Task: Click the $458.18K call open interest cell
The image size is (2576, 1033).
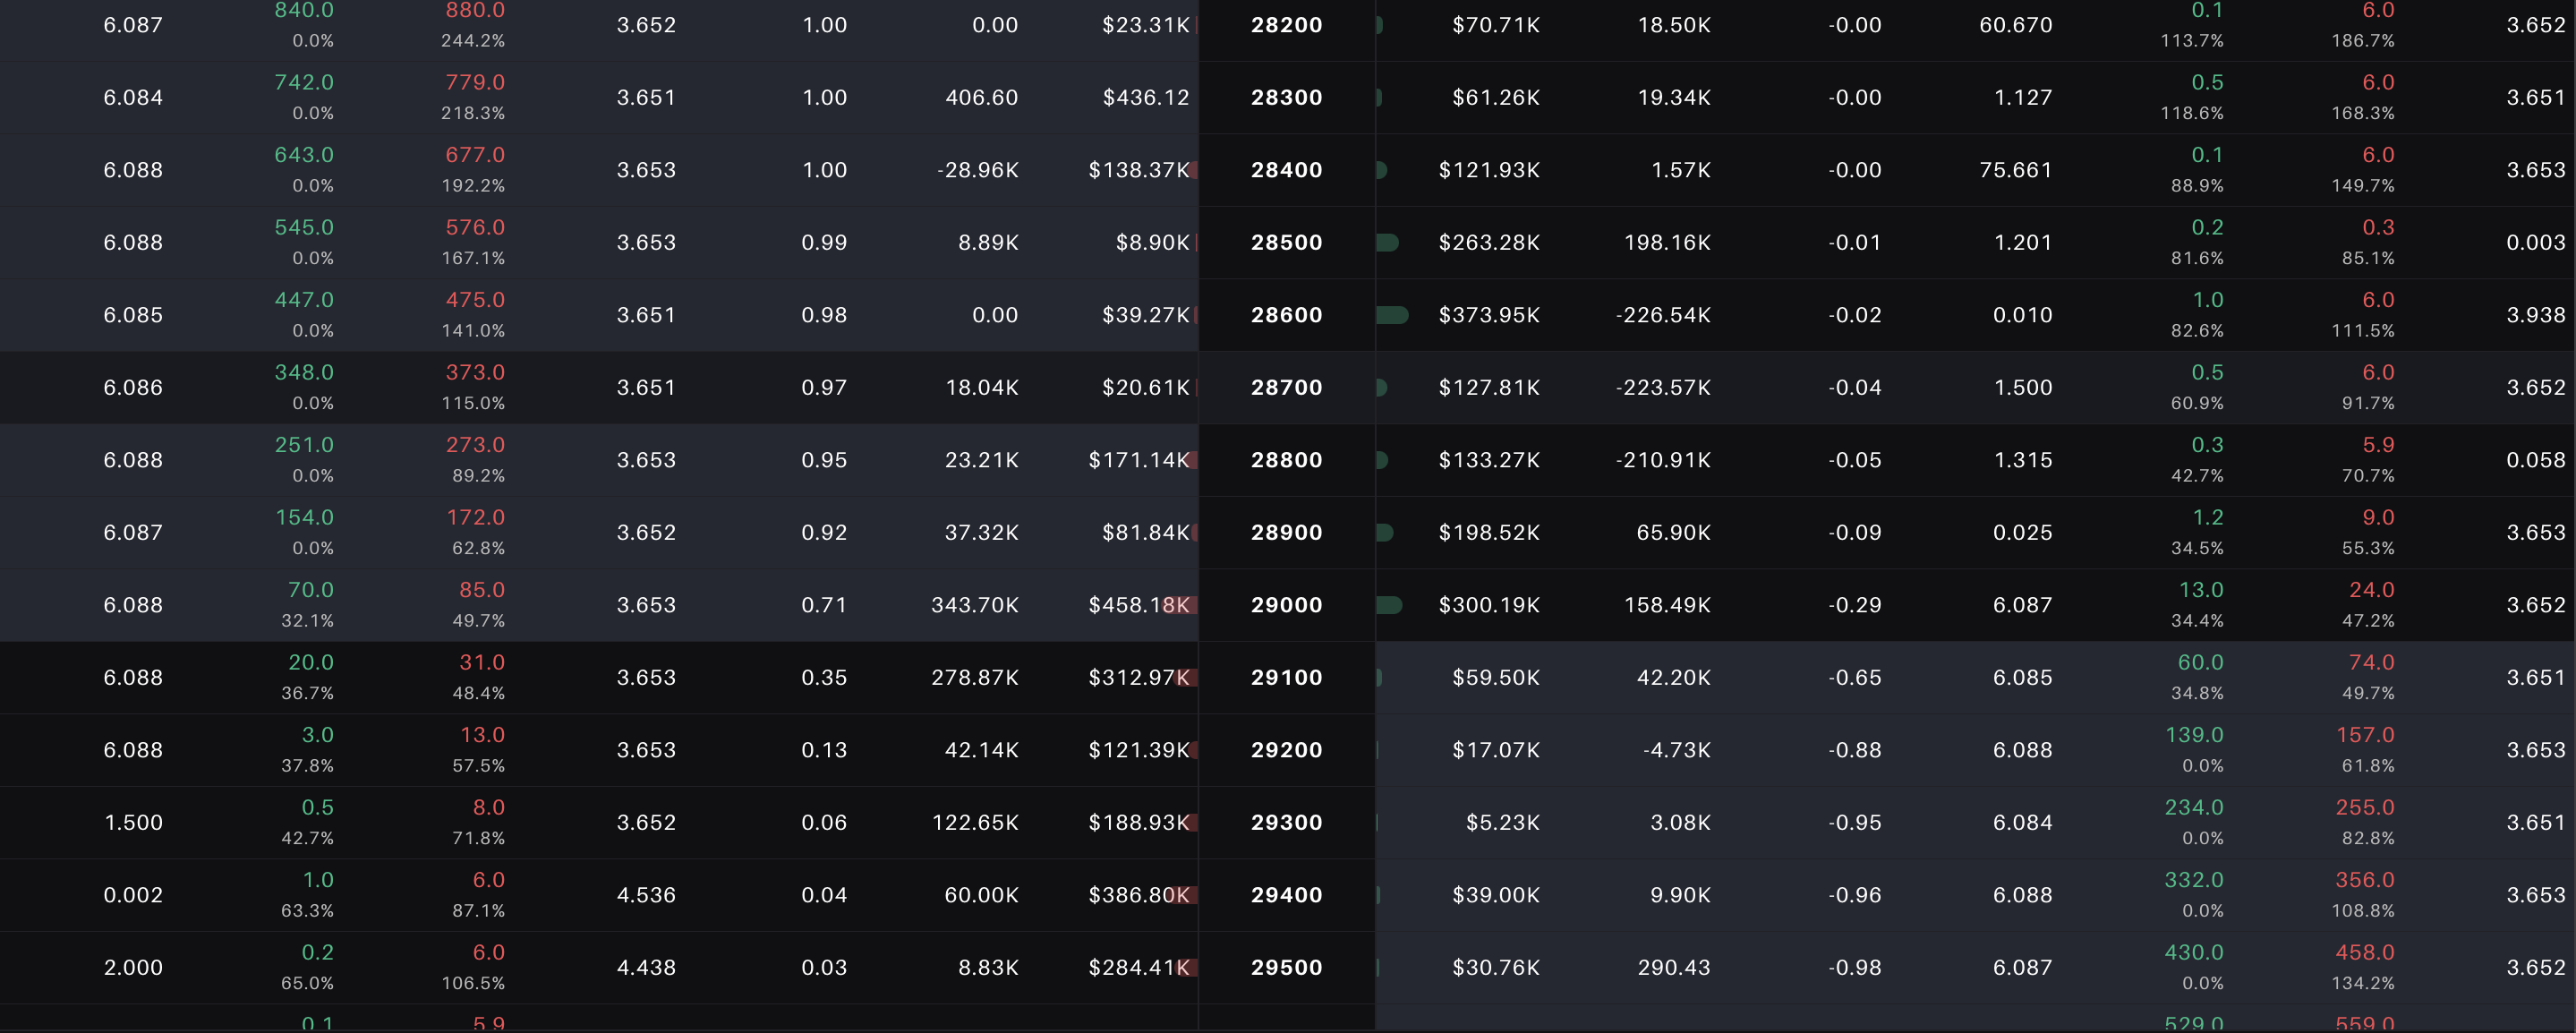Action: (x=1139, y=605)
